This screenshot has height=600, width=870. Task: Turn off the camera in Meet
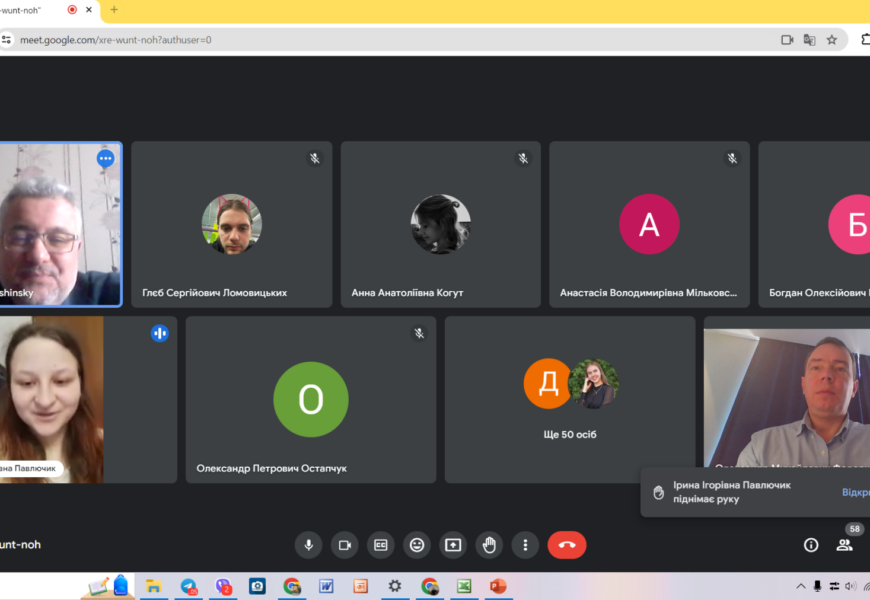(345, 545)
